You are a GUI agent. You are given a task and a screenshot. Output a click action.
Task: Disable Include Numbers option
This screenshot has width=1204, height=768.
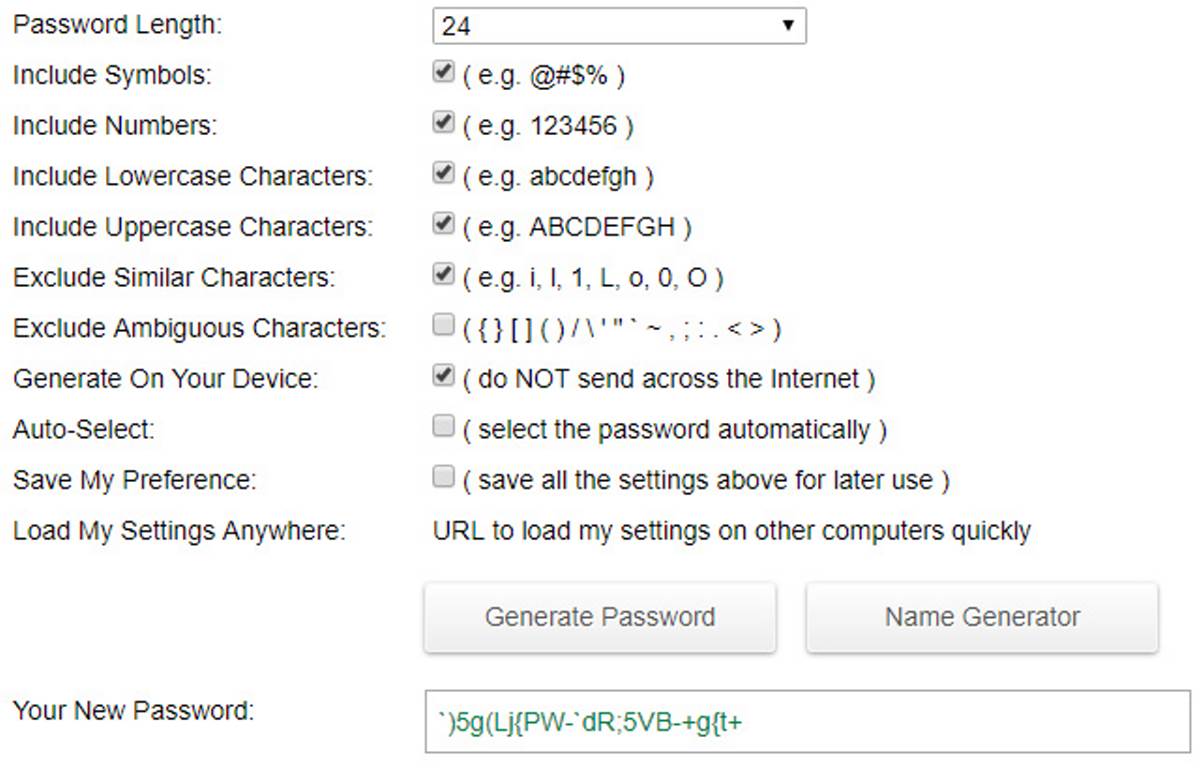tap(441, 122)
